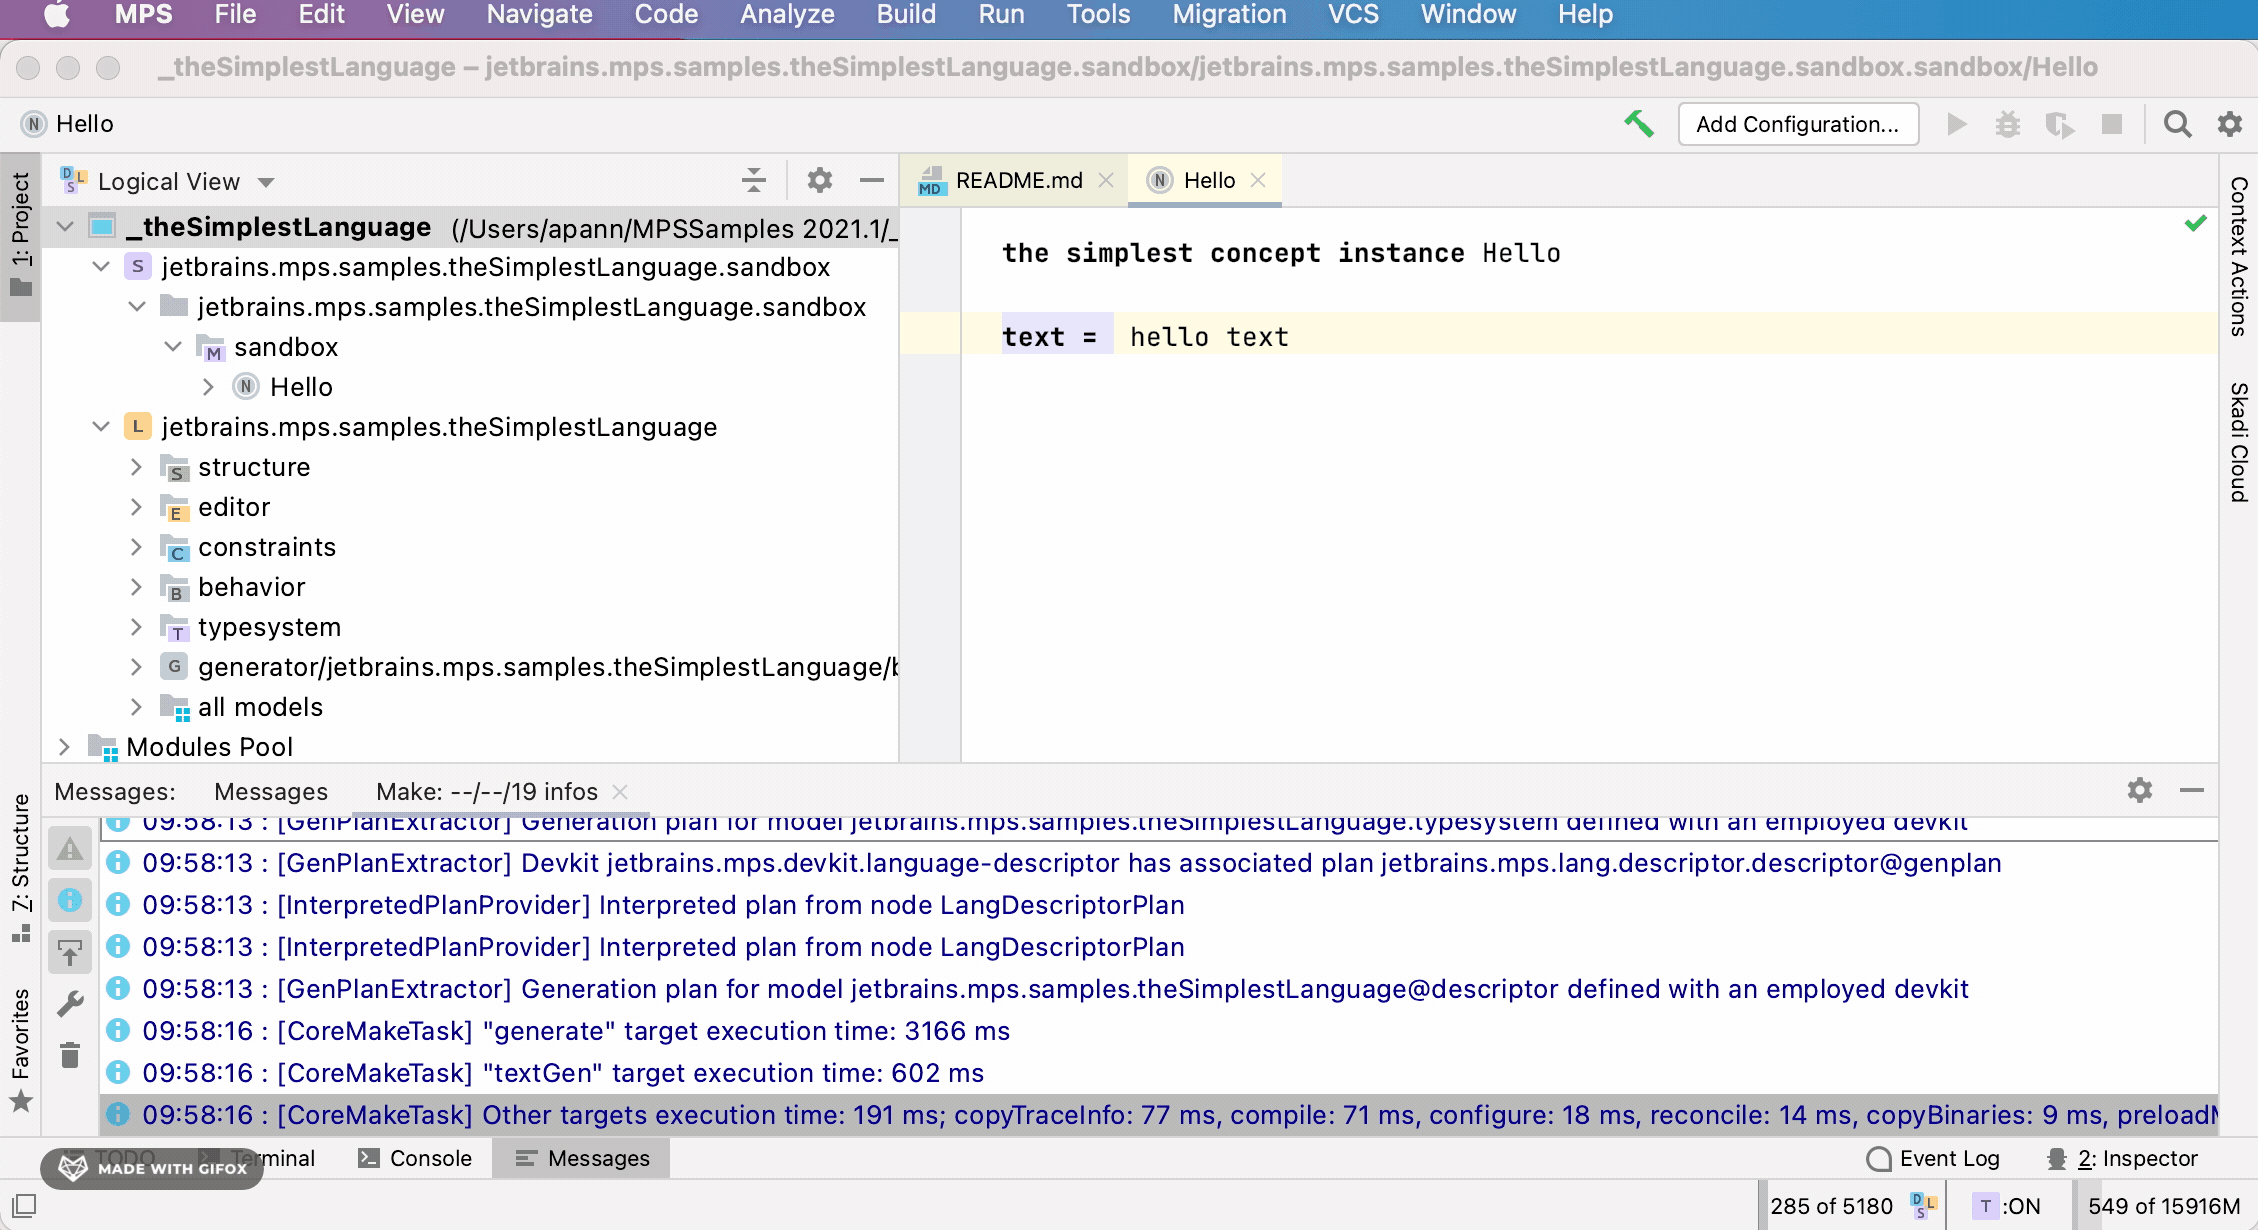Click the Hello node icon in breadcrumb bar
This screenshot has width=2258, height=1230.
click(x=34, y=124)
